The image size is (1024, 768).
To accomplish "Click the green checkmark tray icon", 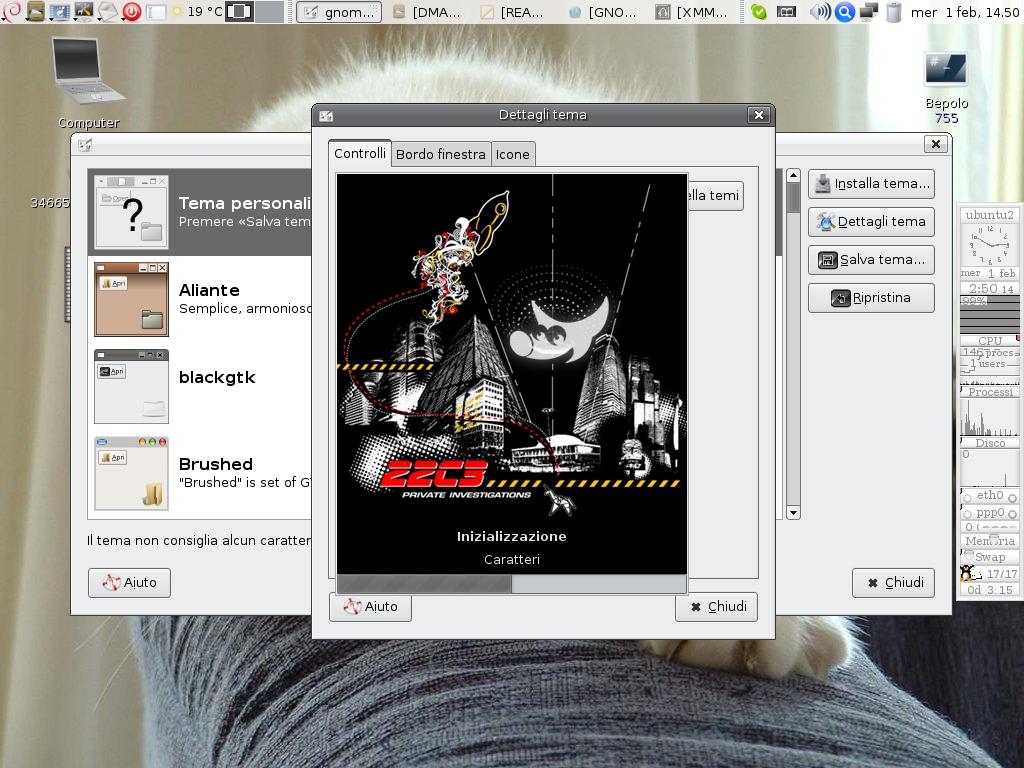I will coord(758,11).
